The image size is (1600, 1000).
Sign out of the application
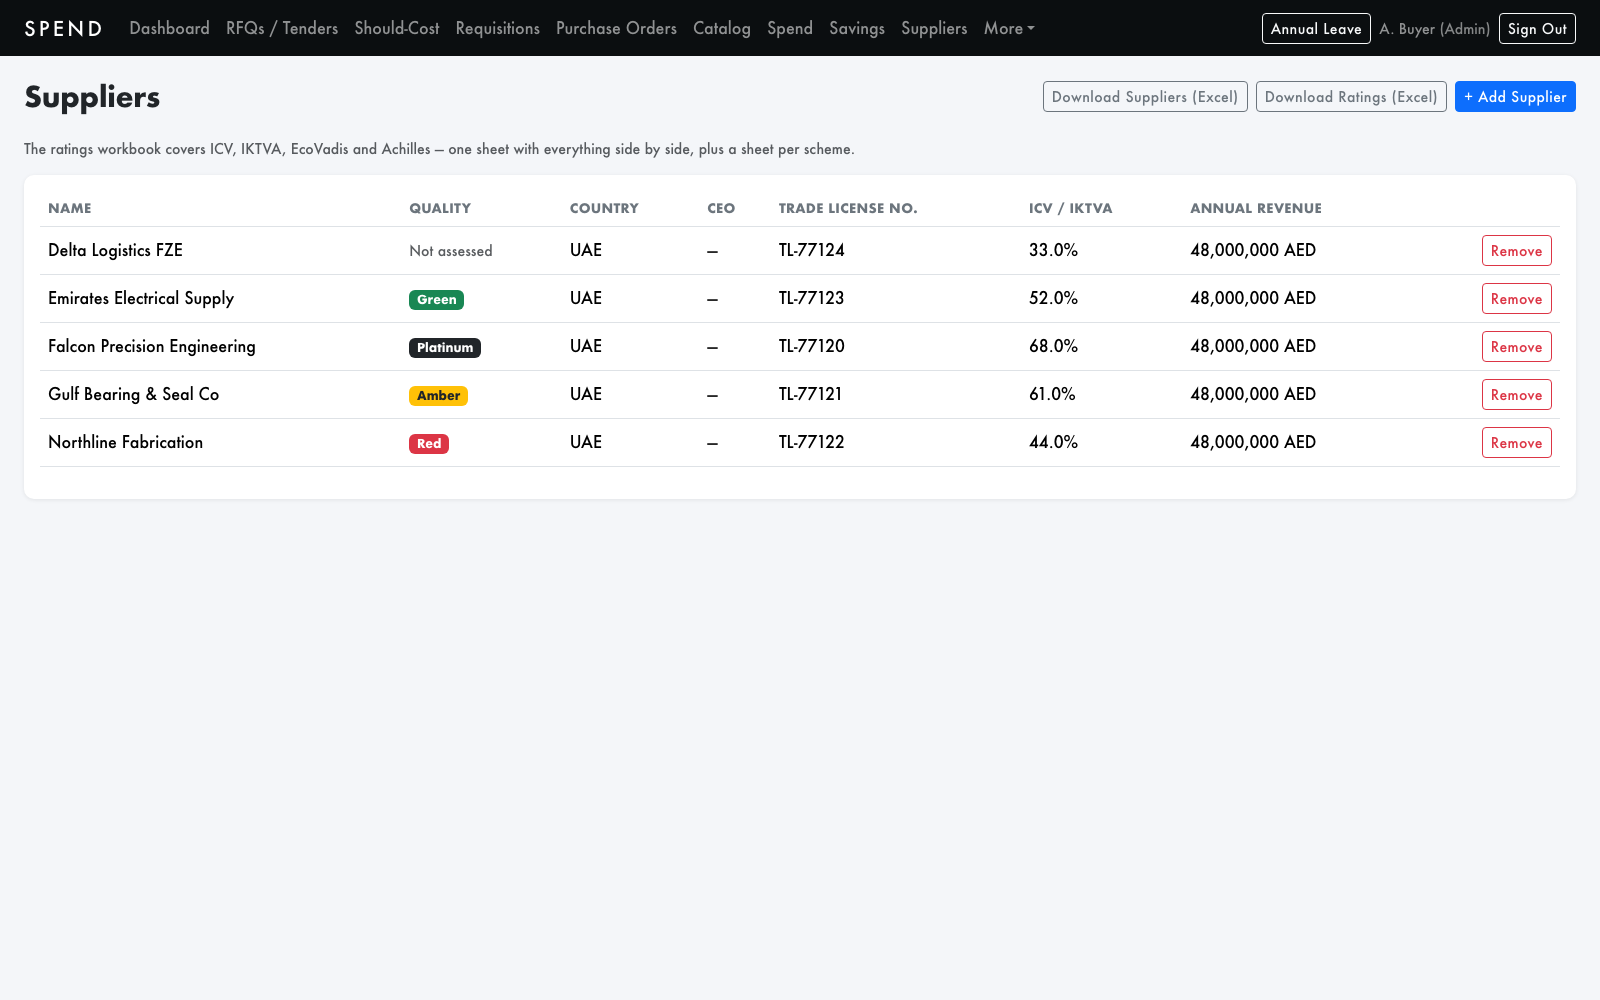coord(1537,28)
